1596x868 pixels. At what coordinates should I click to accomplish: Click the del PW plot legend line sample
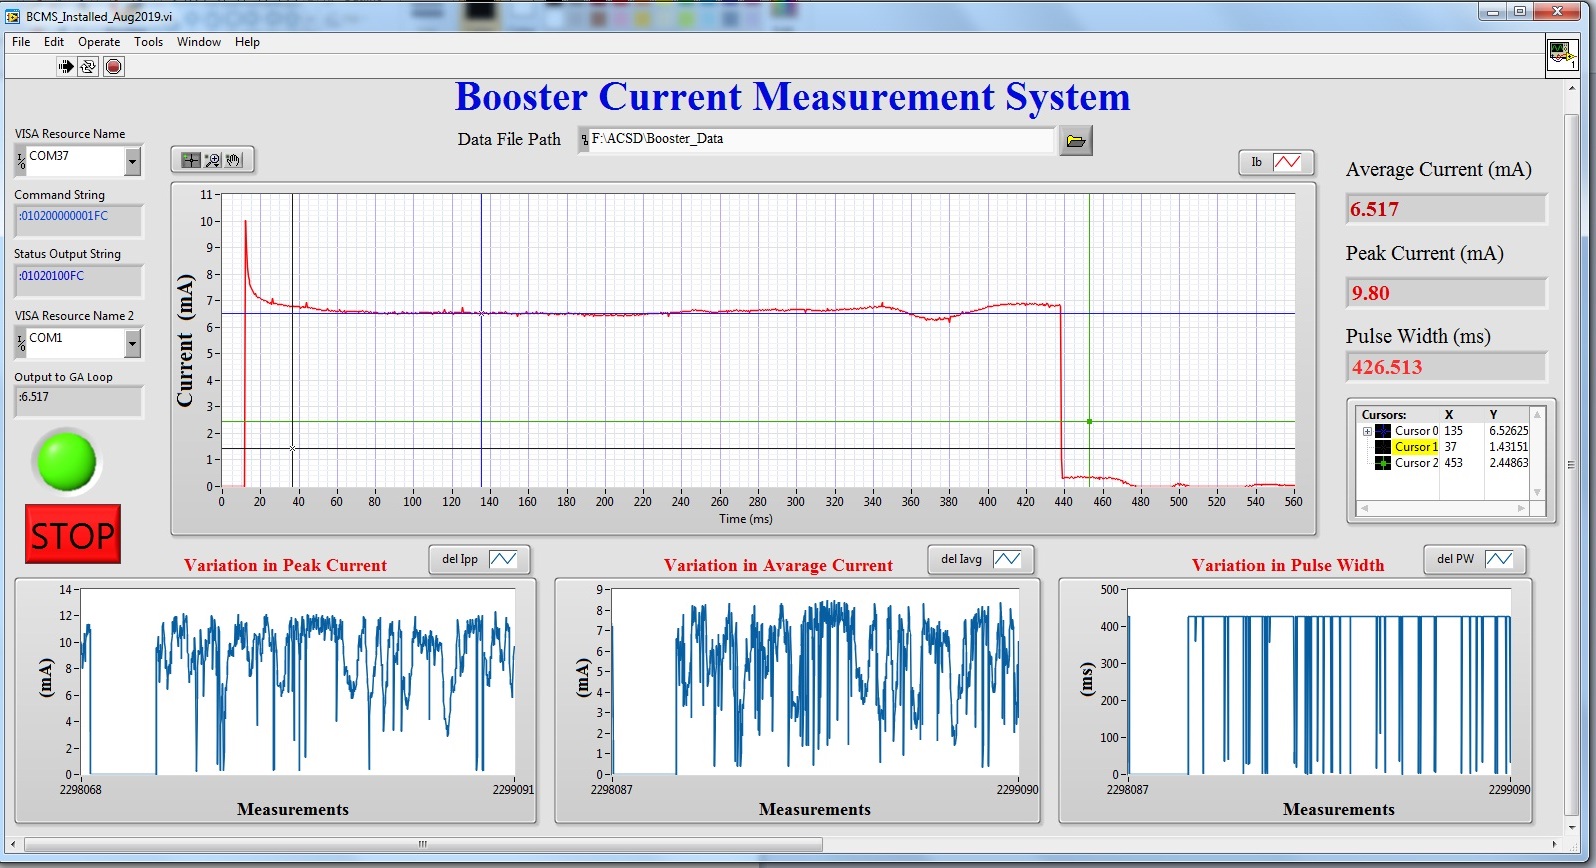1499,559
